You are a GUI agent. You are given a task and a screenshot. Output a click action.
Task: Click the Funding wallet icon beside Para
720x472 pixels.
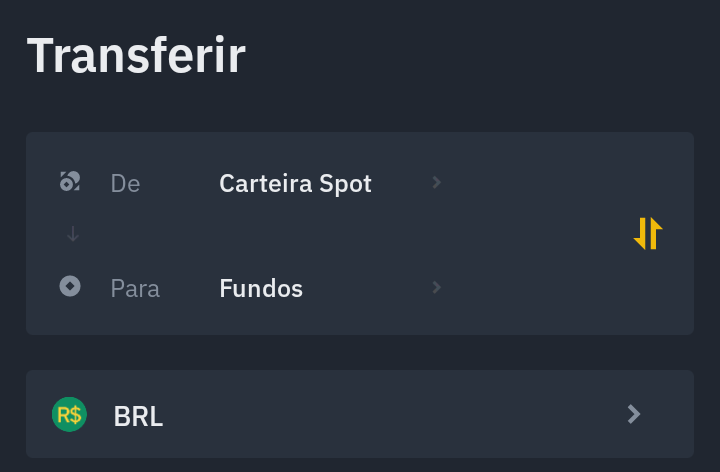pyautogui.click(x=70, y=286)
